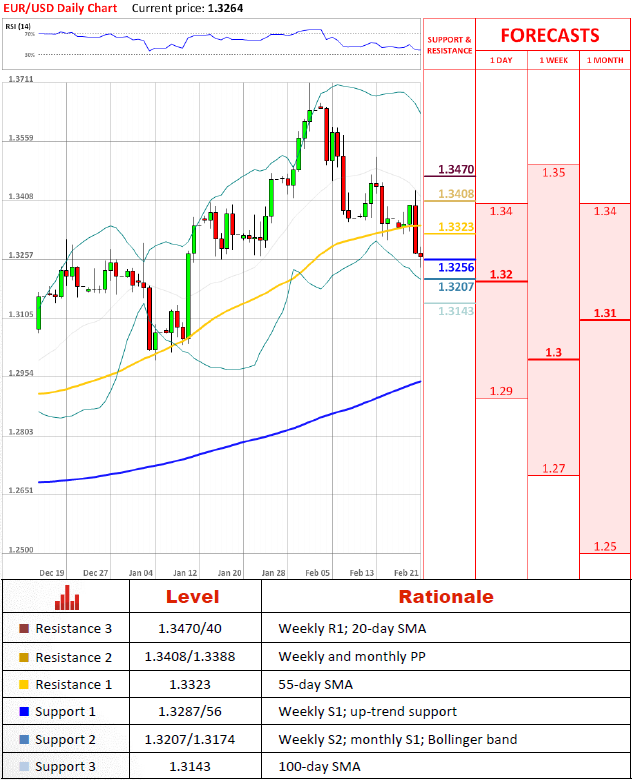Click rationale '100-day SMA'

coord(319,767)
